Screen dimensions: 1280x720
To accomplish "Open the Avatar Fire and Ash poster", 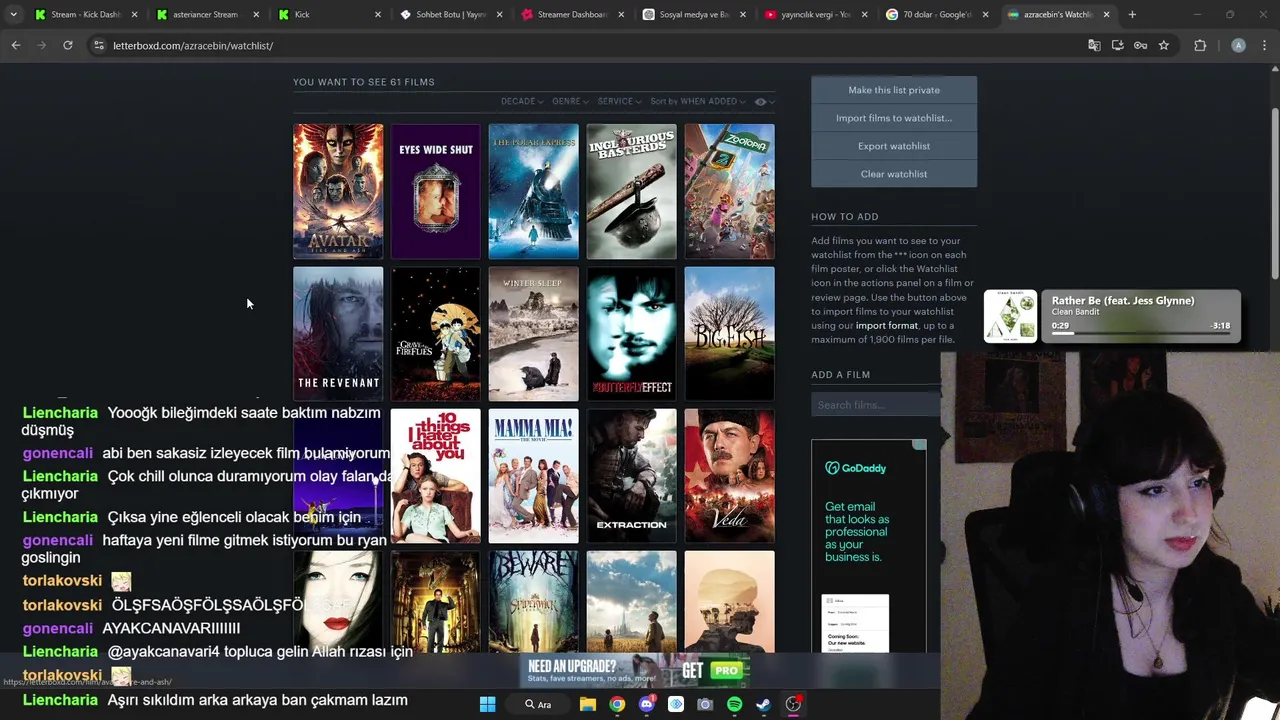I will click(338, 191).
